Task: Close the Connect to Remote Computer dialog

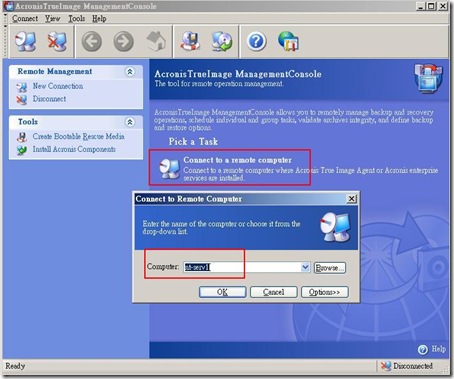Action: click(351, 199)
